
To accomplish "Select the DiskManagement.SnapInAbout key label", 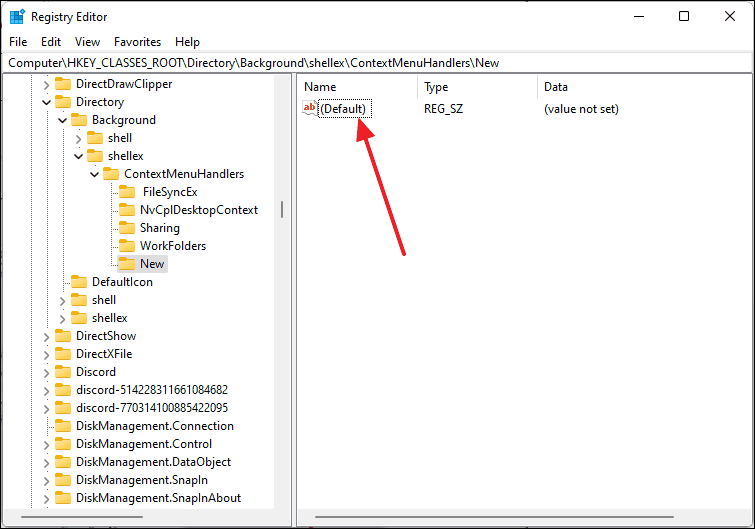I will point(158,498).
